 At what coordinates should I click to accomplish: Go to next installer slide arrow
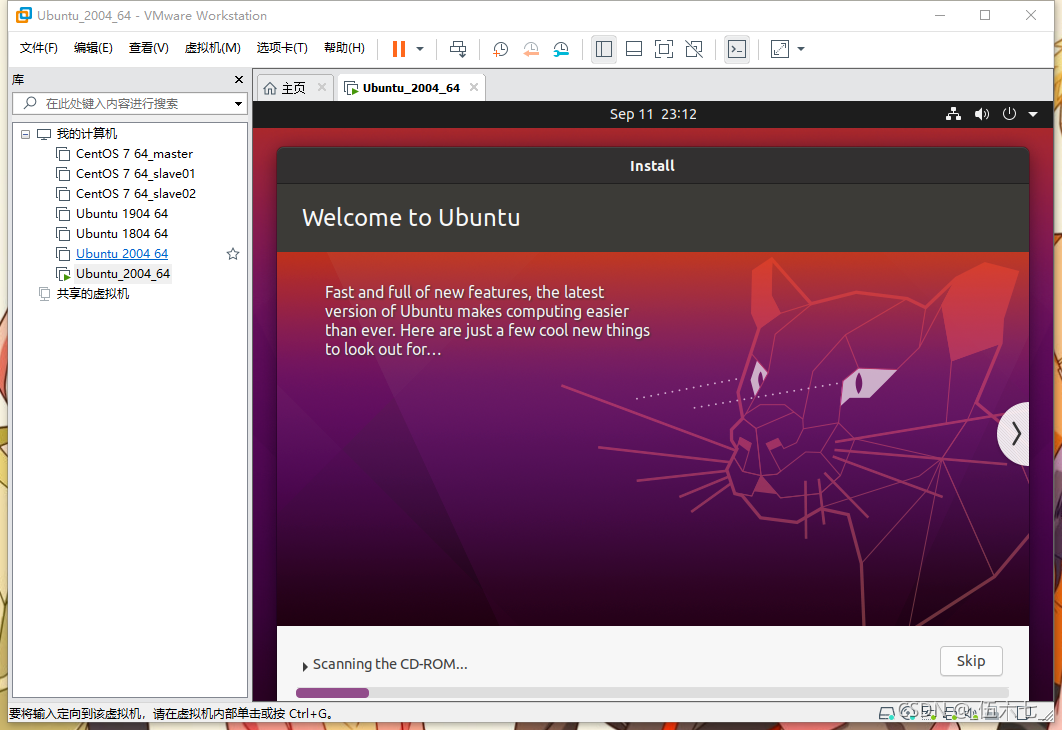(x=1015, y=433)
